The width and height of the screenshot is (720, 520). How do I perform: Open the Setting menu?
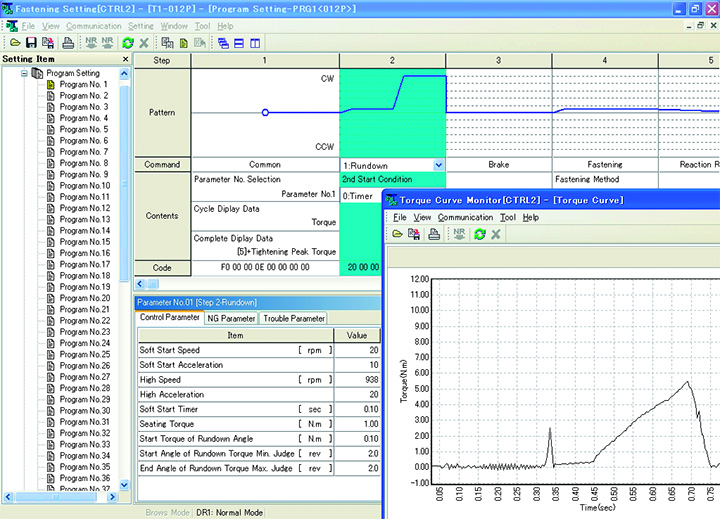coord(141,25)
